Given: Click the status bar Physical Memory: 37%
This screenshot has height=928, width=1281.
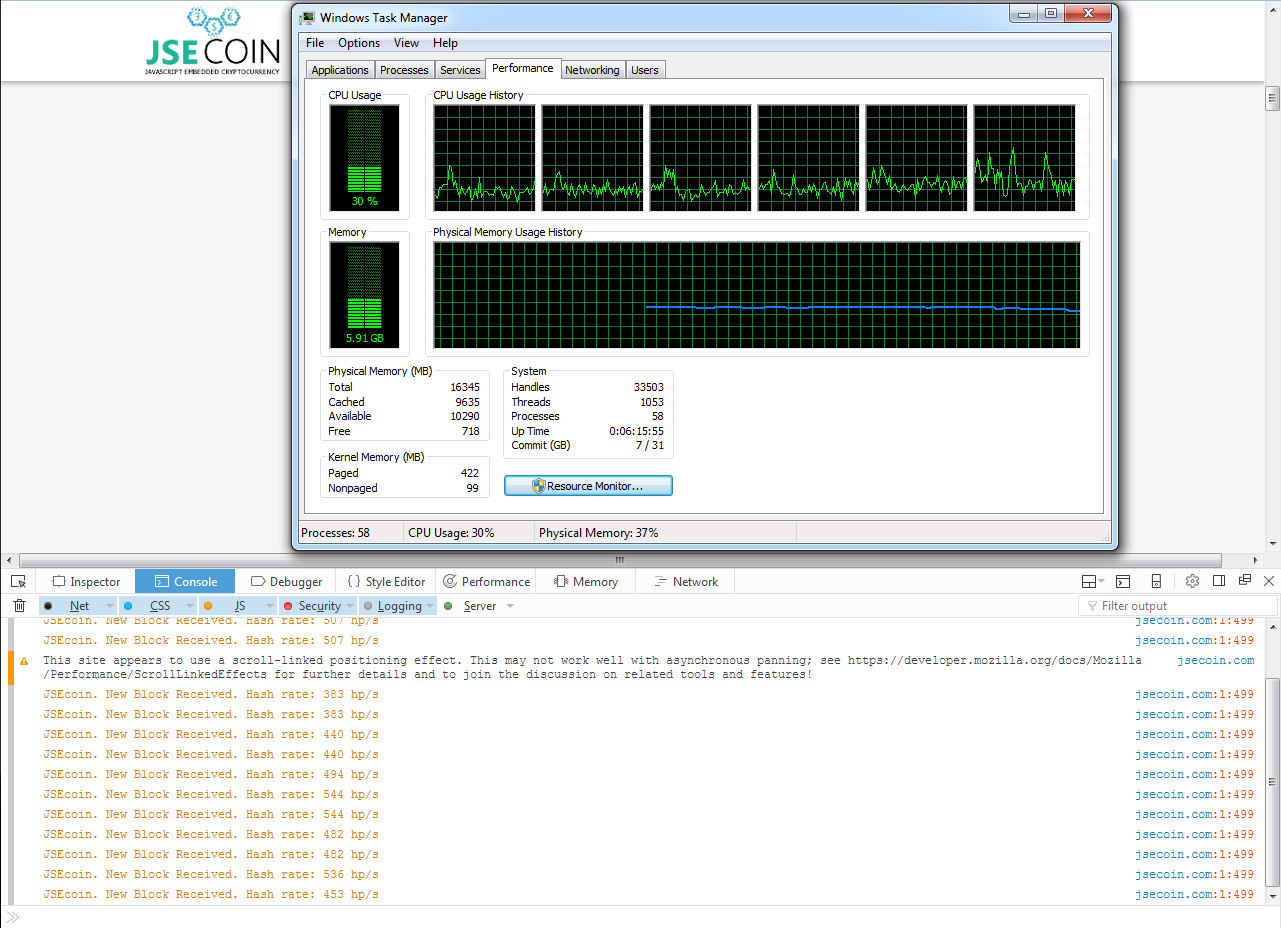Looking at the screenshot, I should [x=598, y=533].
